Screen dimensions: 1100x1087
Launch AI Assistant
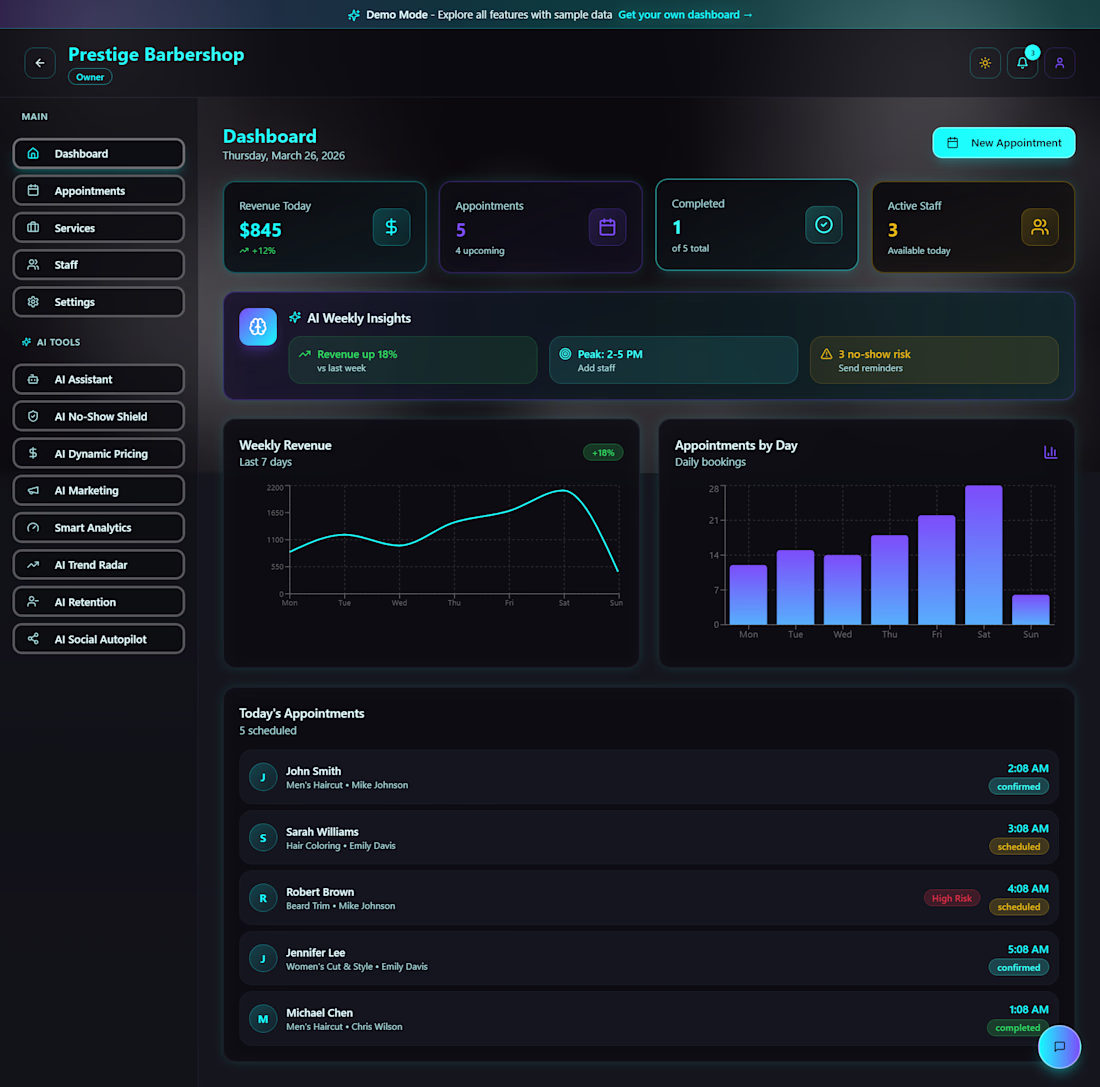[98, 379]
